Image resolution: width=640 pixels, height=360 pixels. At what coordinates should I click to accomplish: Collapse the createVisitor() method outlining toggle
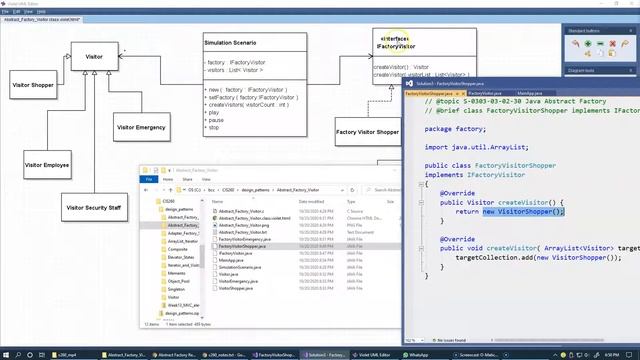(421, 202)
